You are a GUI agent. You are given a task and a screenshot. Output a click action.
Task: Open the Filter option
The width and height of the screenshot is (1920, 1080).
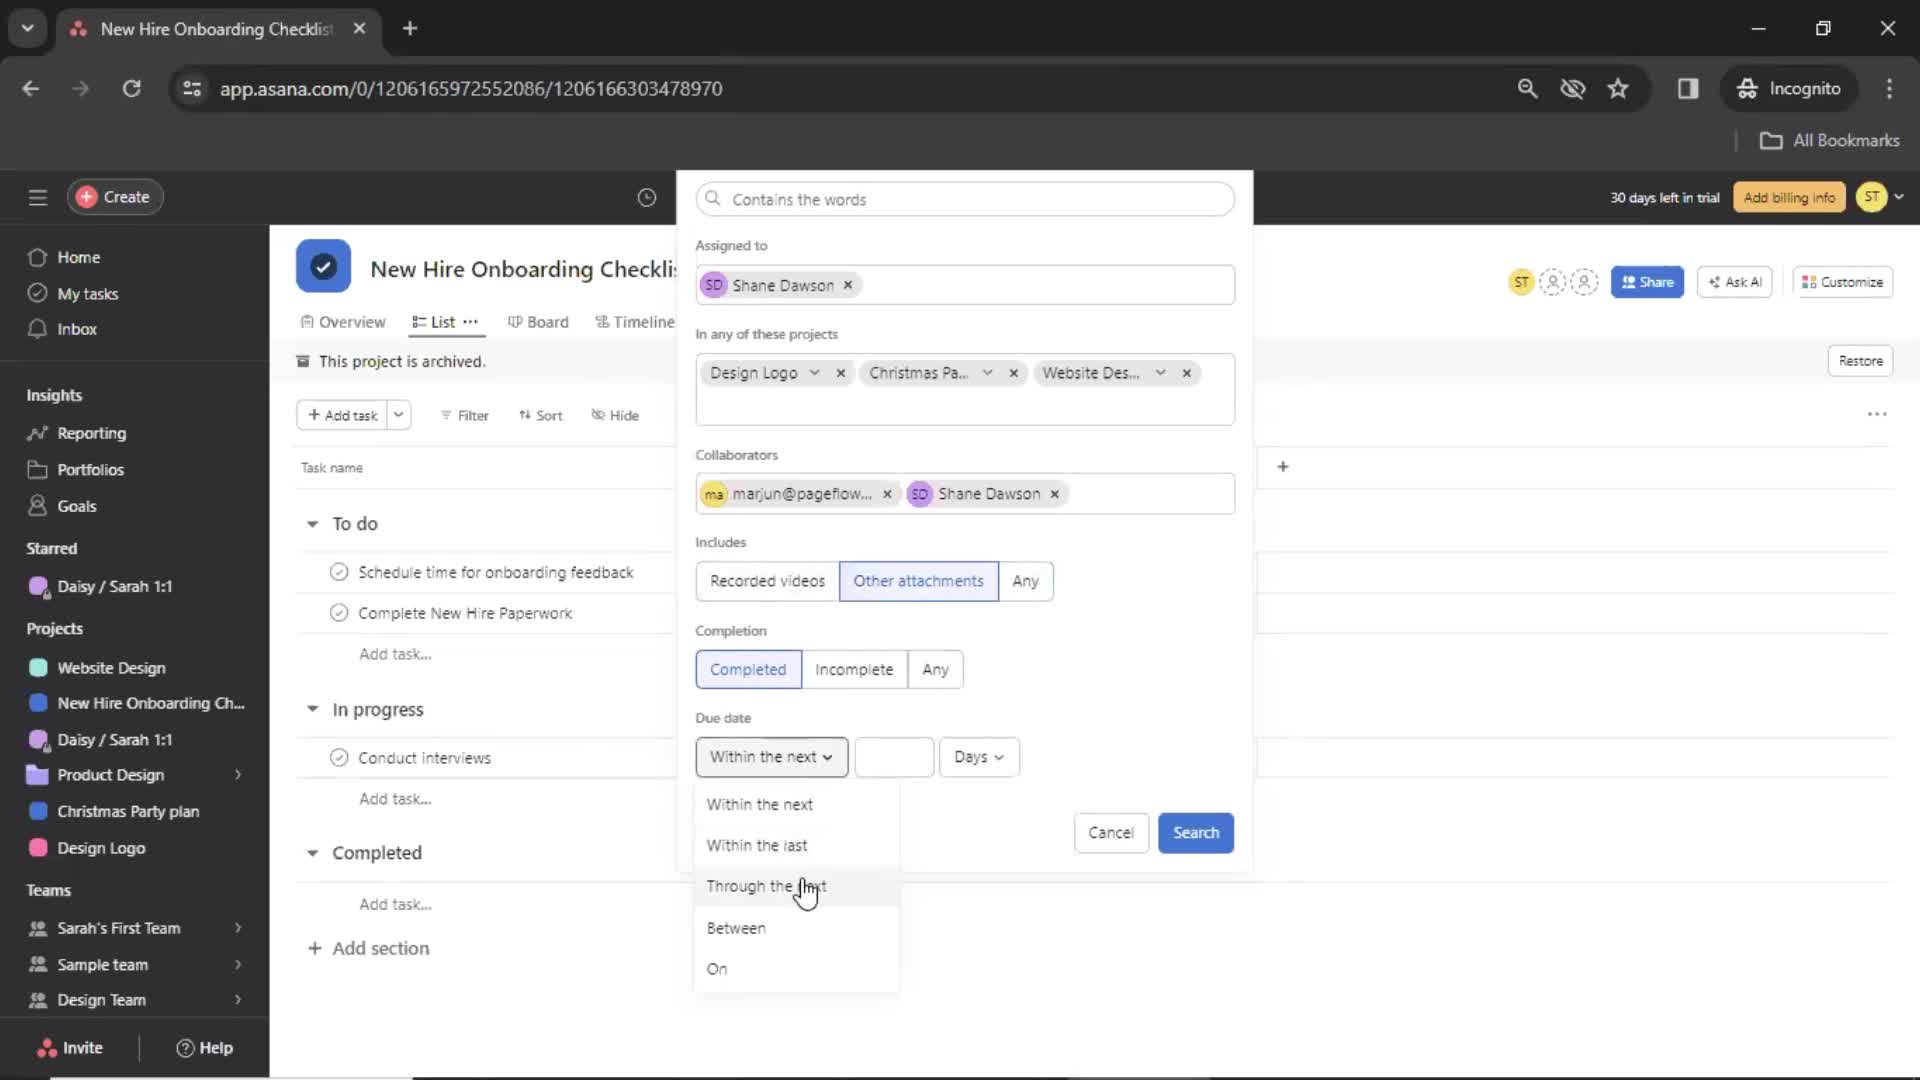click(464, 416)
